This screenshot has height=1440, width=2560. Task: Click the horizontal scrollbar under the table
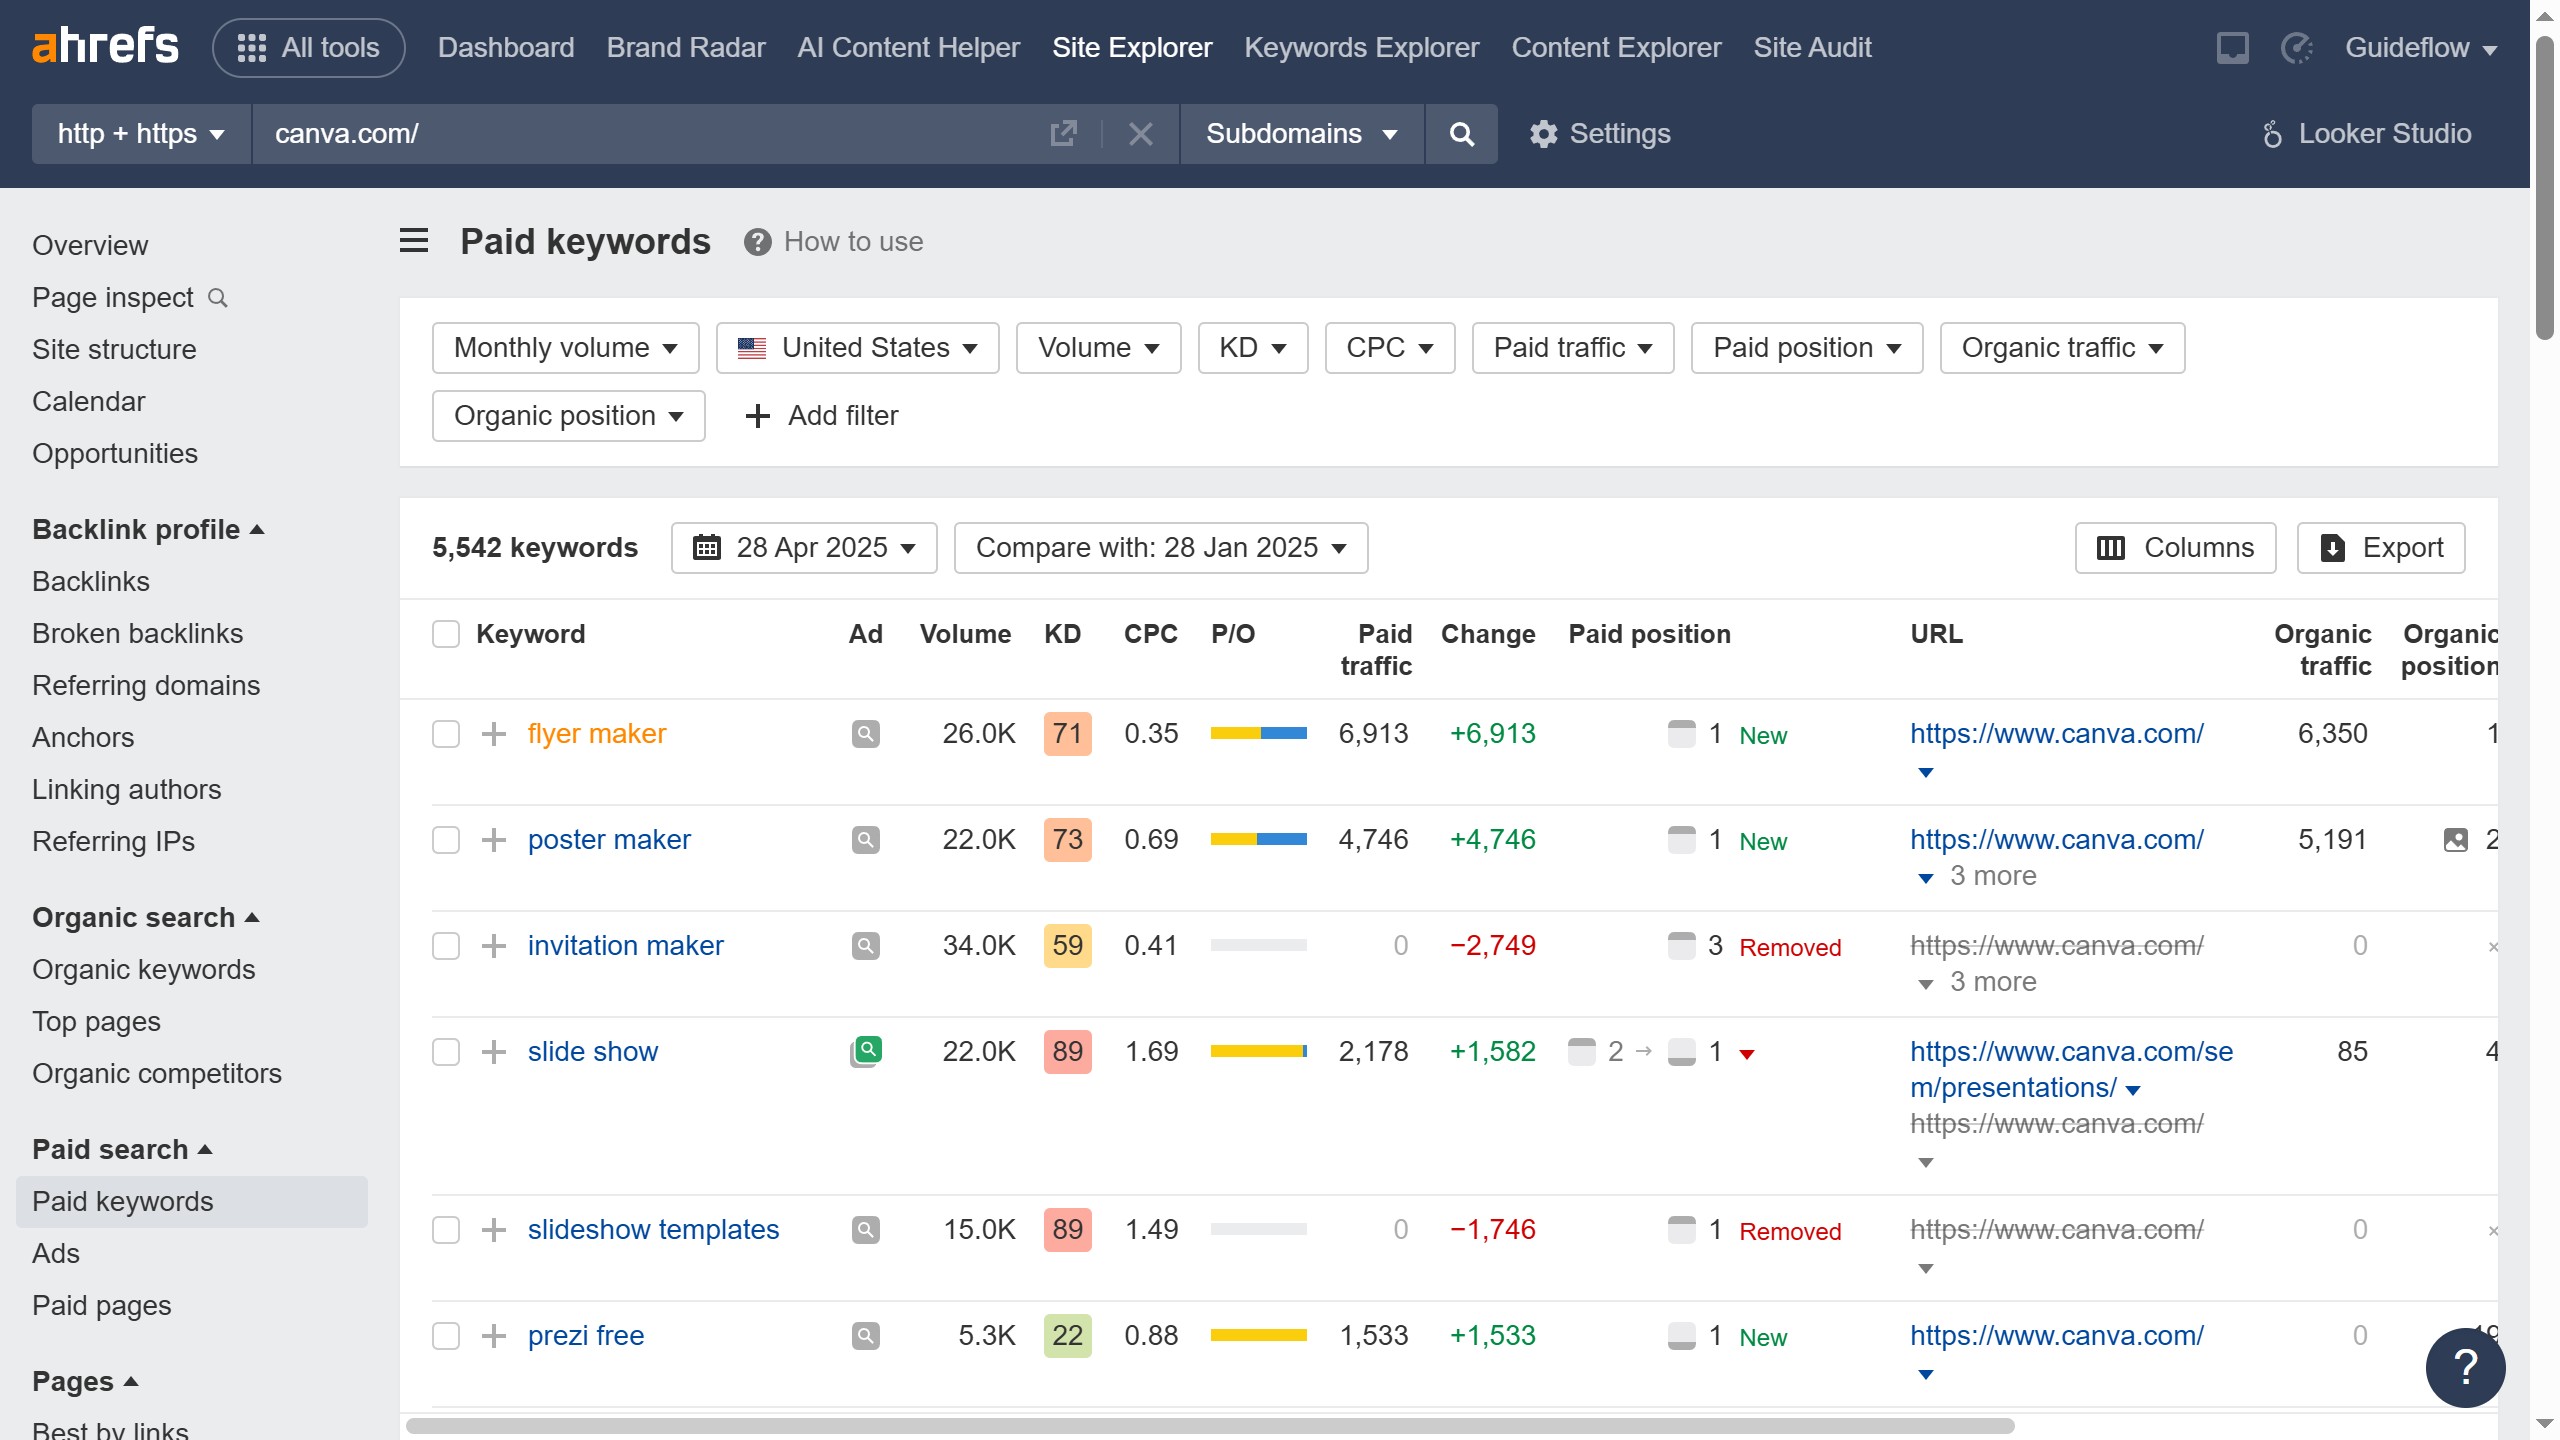1210,1426
